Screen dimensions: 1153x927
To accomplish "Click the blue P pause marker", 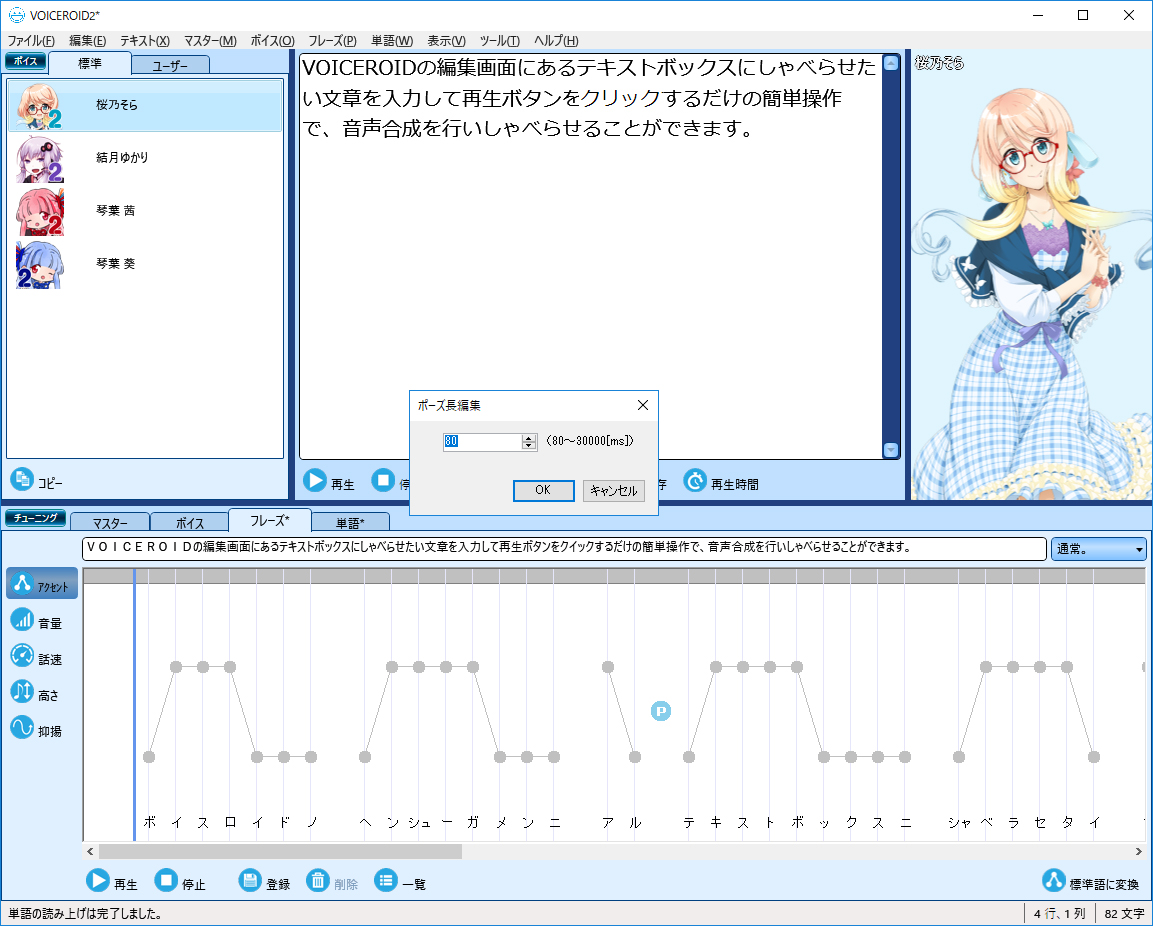I will click(661, 711).
